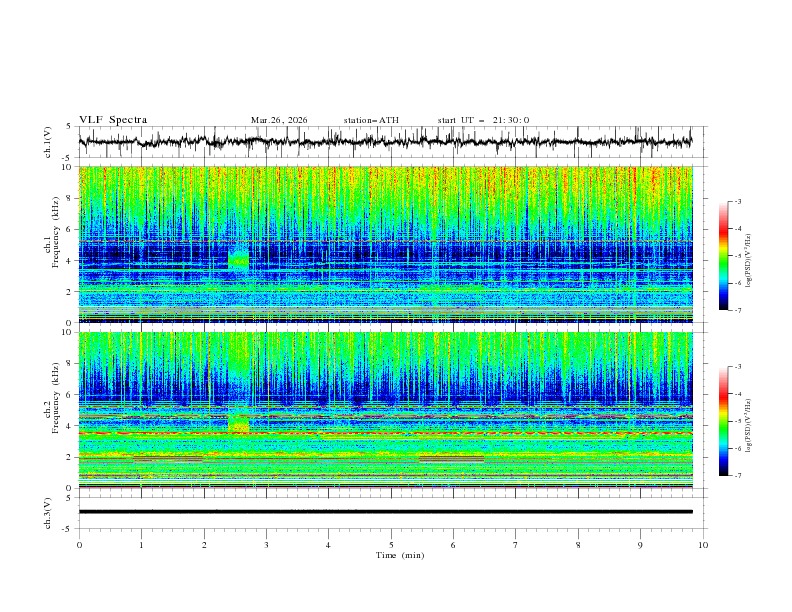Click the green burst near 4 kHz in the ch.2 spectrogram

tap(238, 423)
